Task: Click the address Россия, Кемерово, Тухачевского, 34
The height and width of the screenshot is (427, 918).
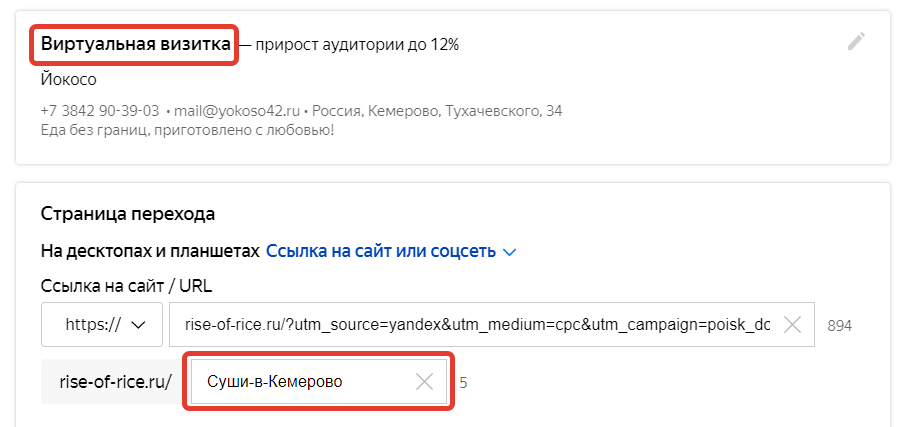Action: pos(437,111)
